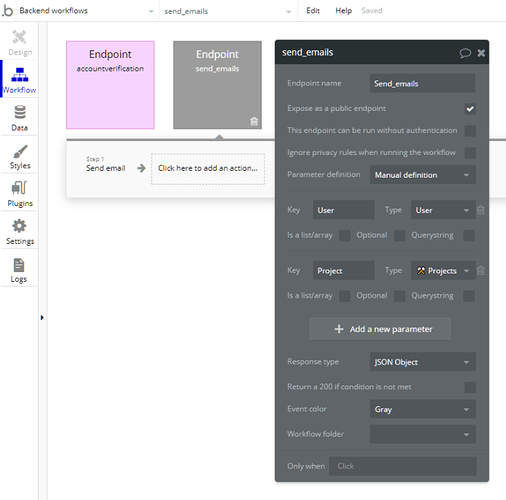Viewport: 506px width, 500px height.
Task: Expand the Response type JSON Object dropdown
Action: (x=422, y=362)
